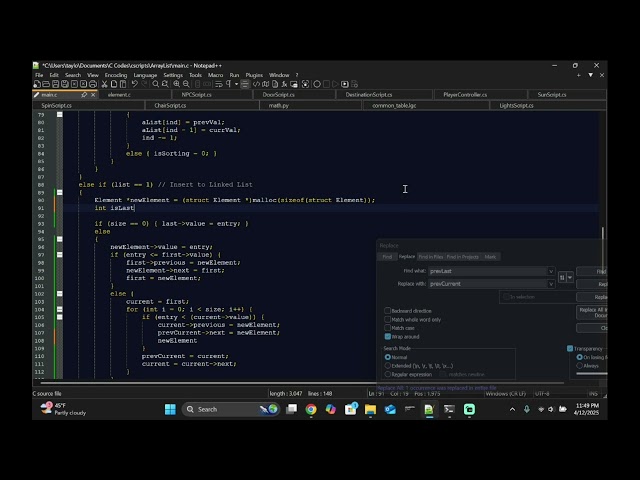Uncheck the Wrap around checkbox
This screenshot has height=480, width=640.
[x=387, y=337]
